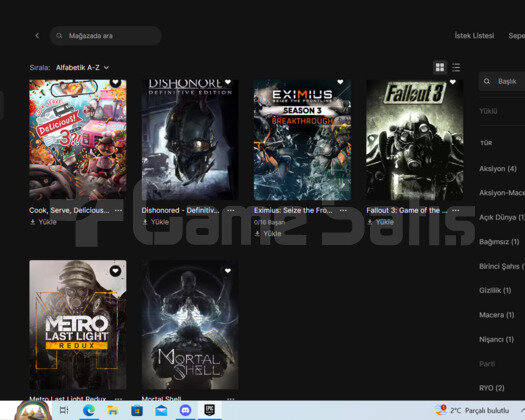Open File Explorer from the taskbar
This screenshot has width=525, height=420.
pyautogui.click(x=113, y=410)
